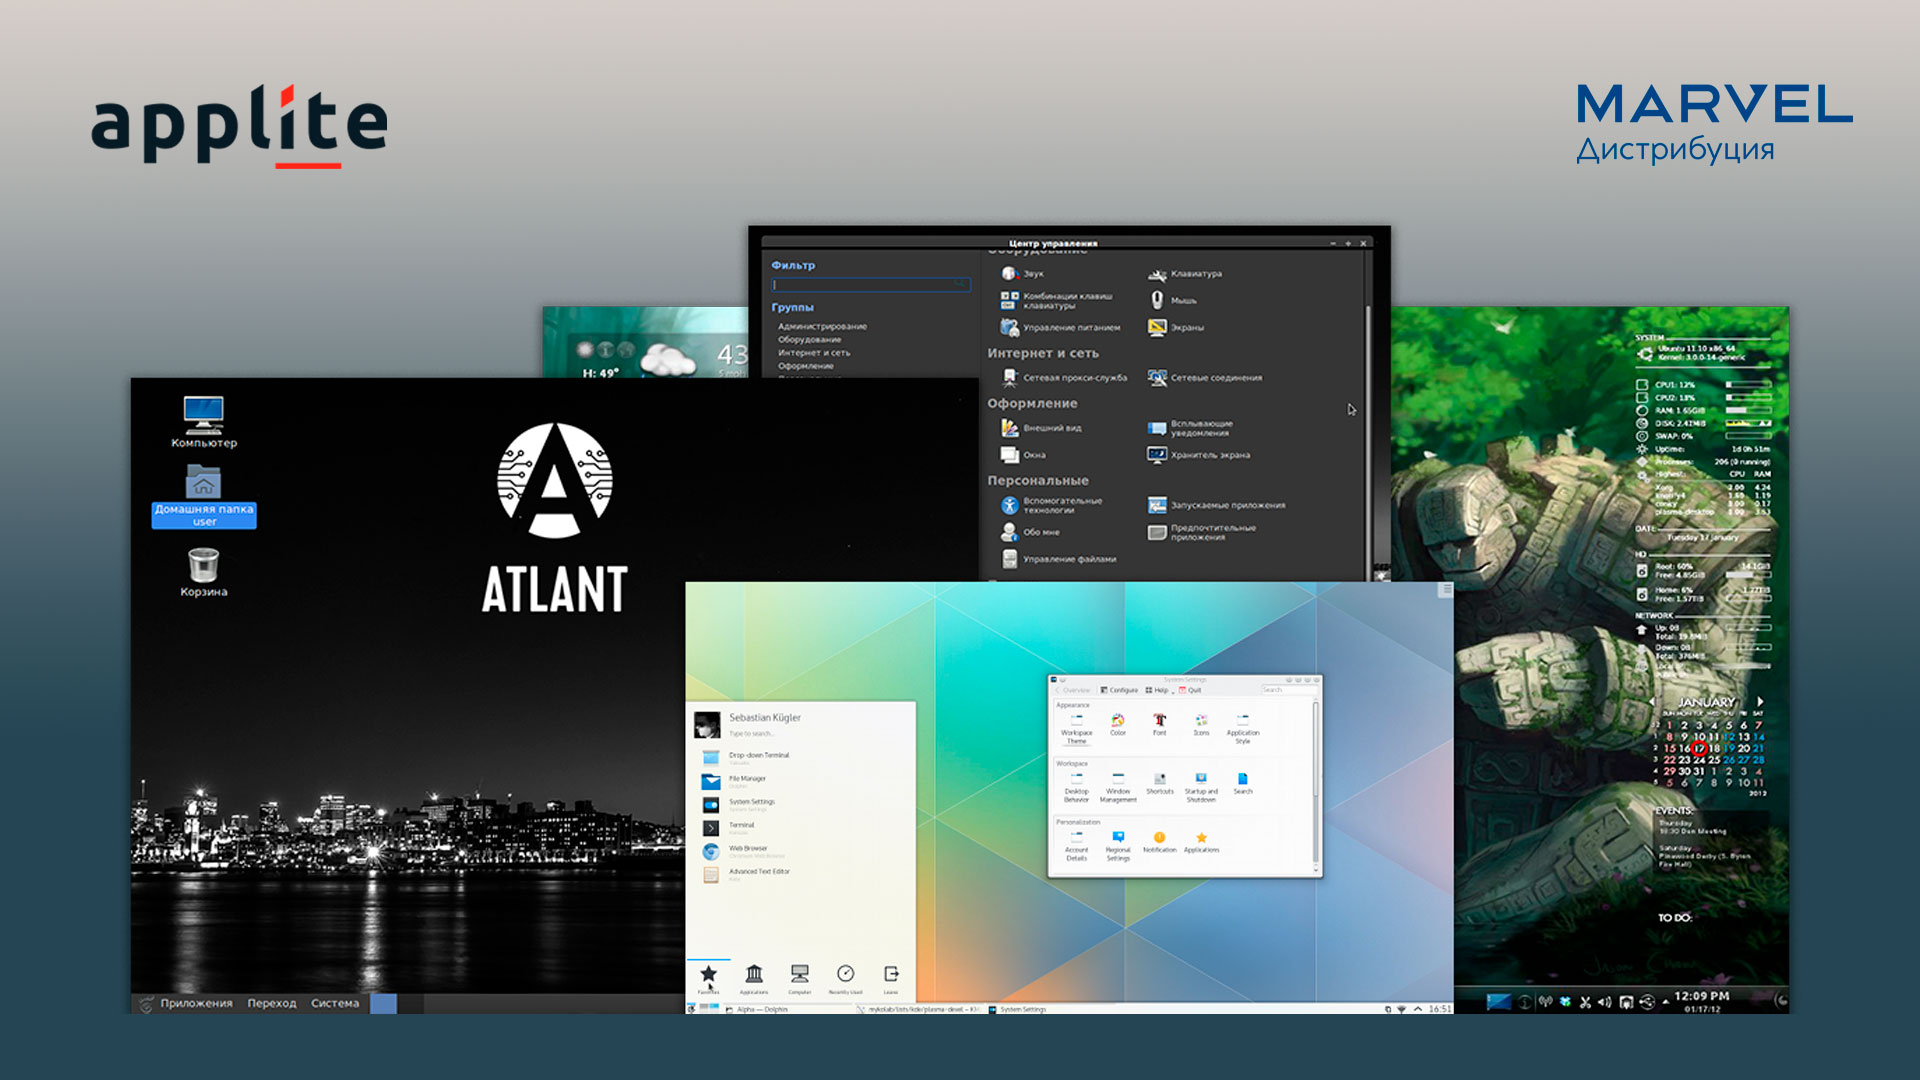Screen dimensions: 1920x1080
Task: Select Оборудование group in sidebar
Action: [809, 339]
